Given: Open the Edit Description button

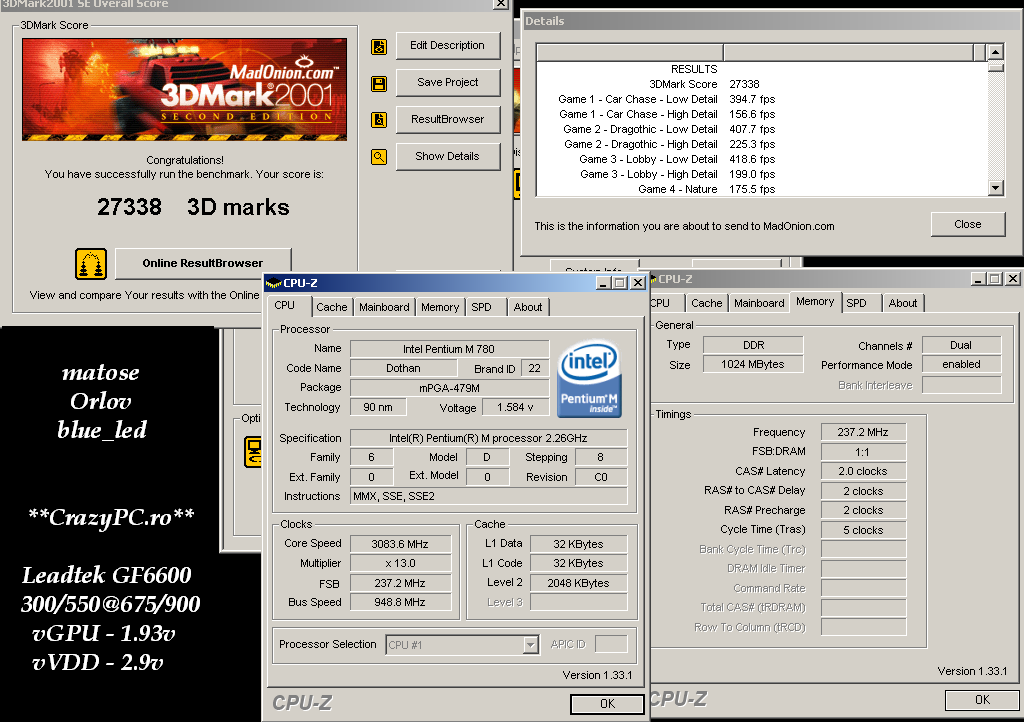Looking at the screenshot, I should click(448, 46).
